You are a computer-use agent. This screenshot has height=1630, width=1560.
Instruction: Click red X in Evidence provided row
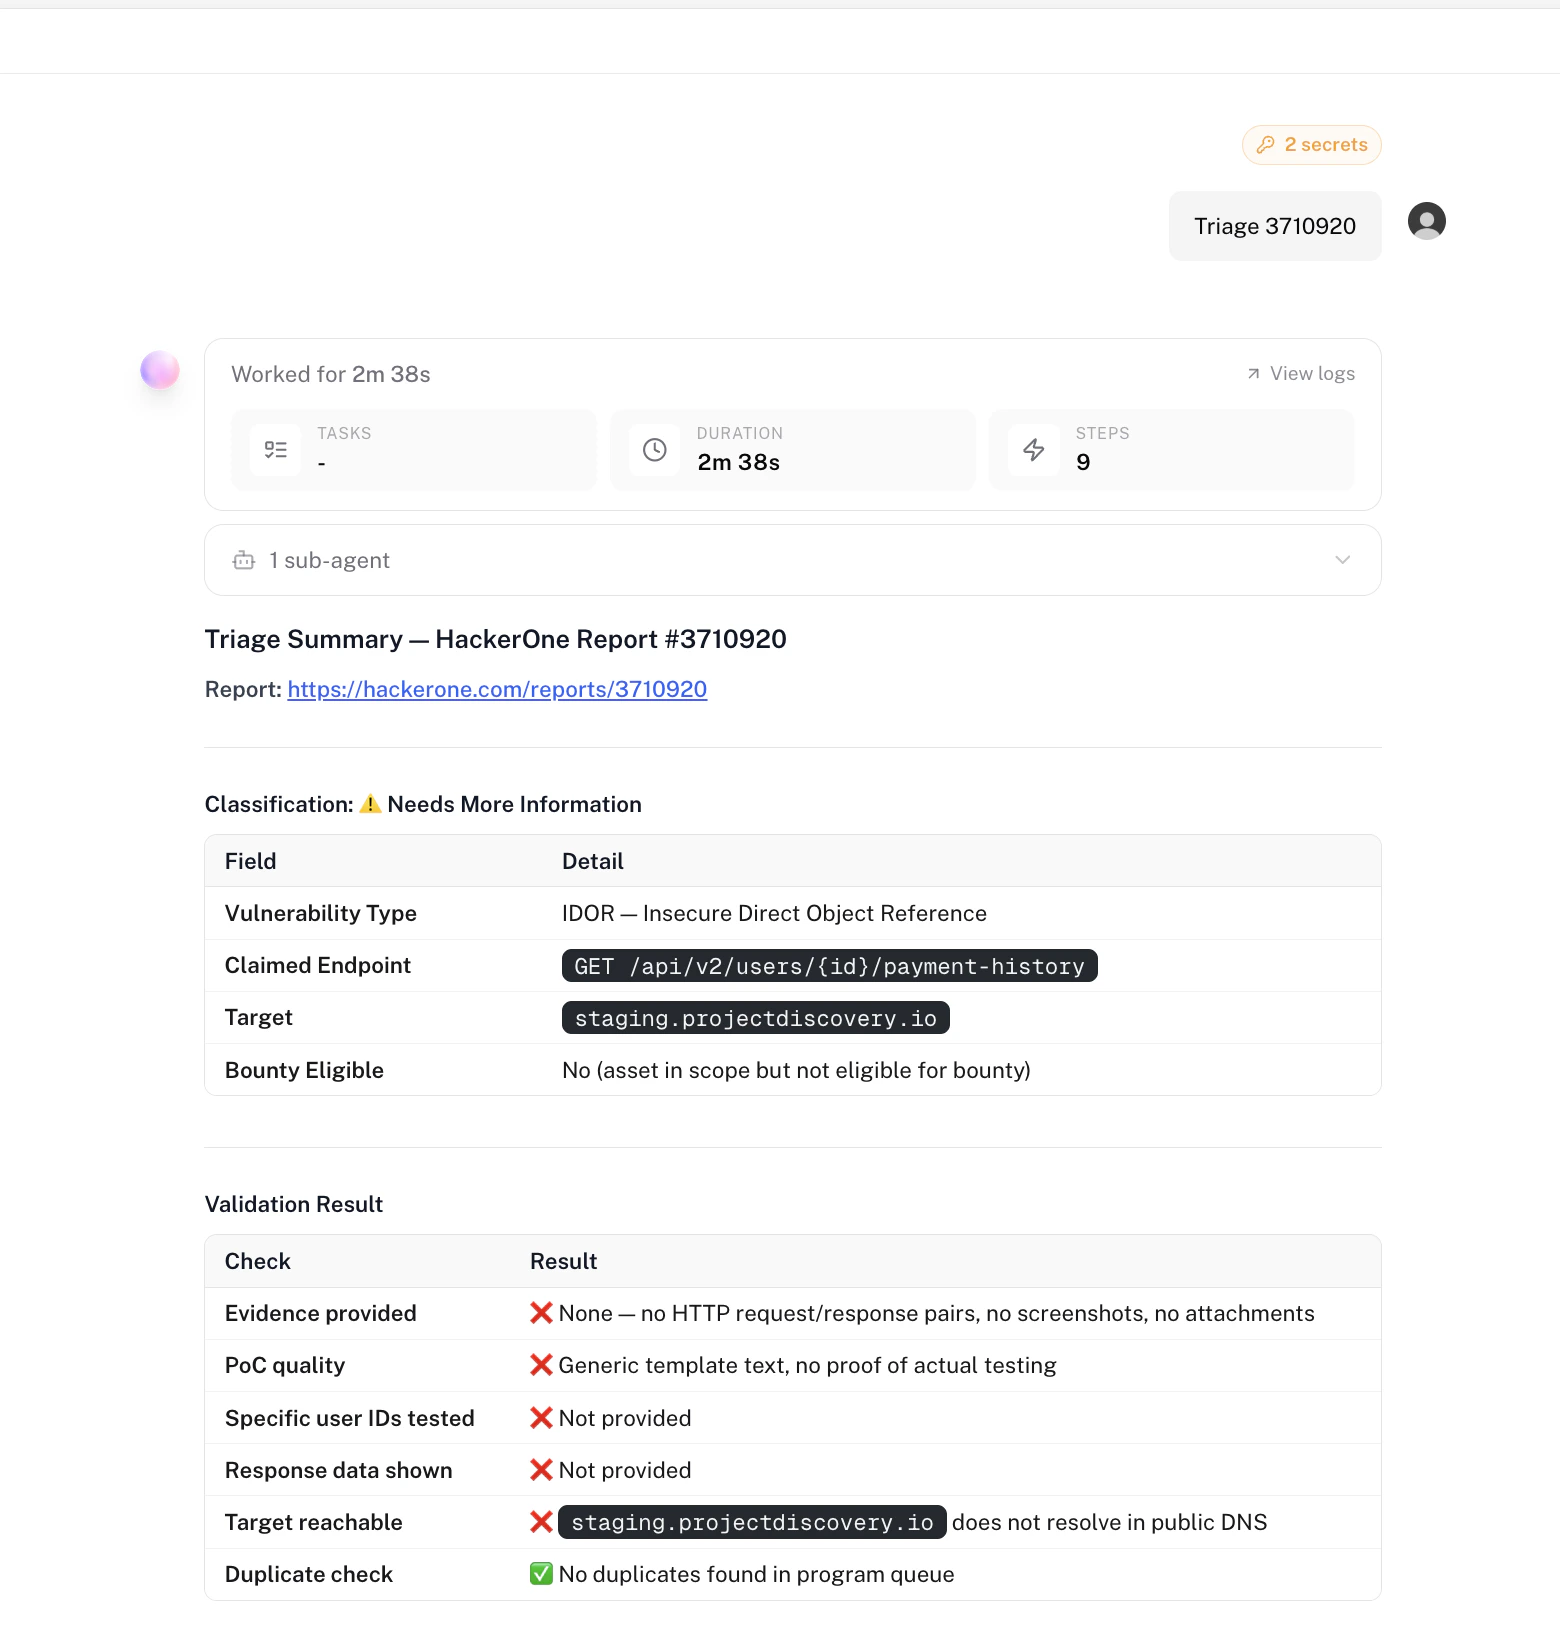tap(541, 1313)
